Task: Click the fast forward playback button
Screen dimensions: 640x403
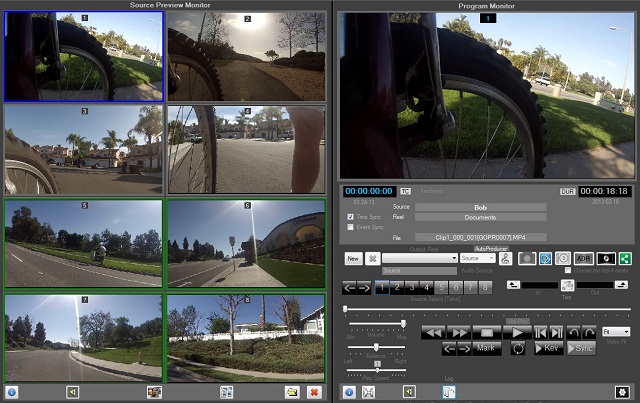Action: point(459,332)
